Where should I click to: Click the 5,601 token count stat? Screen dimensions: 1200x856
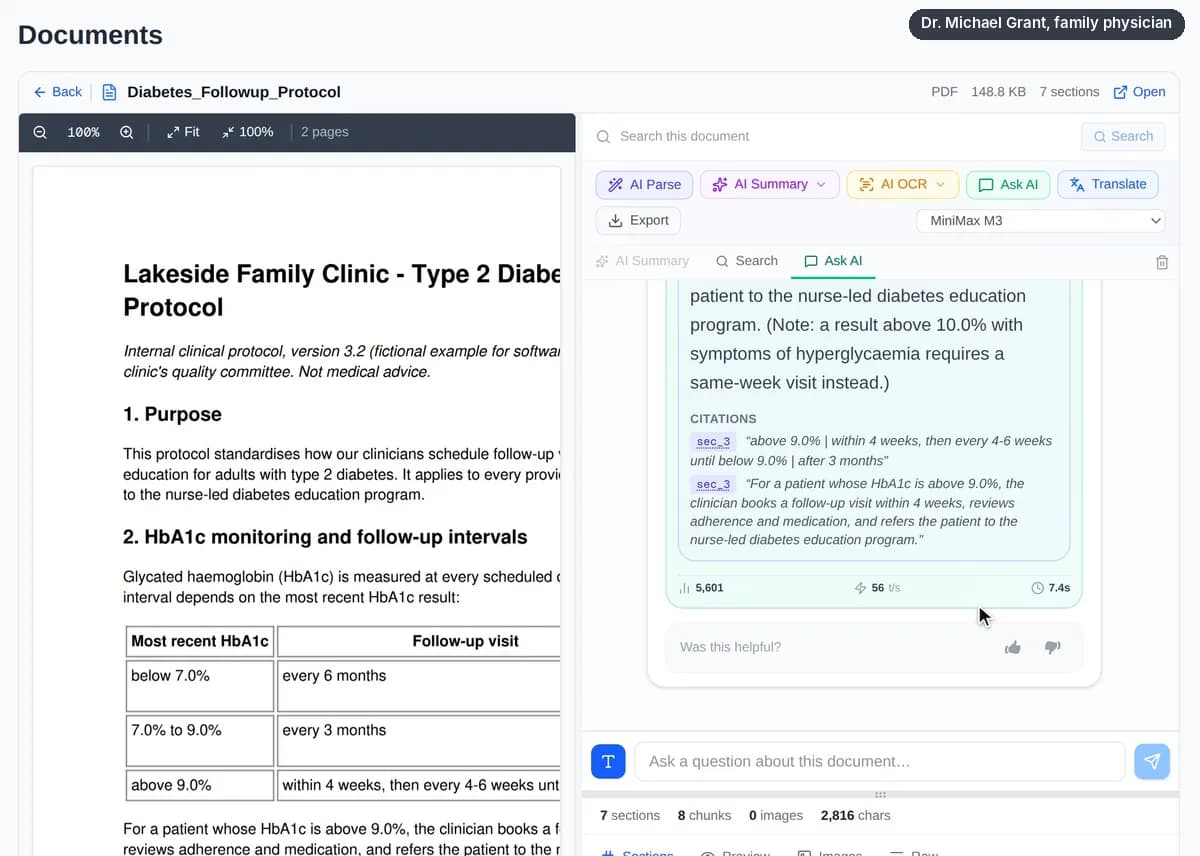701,588
